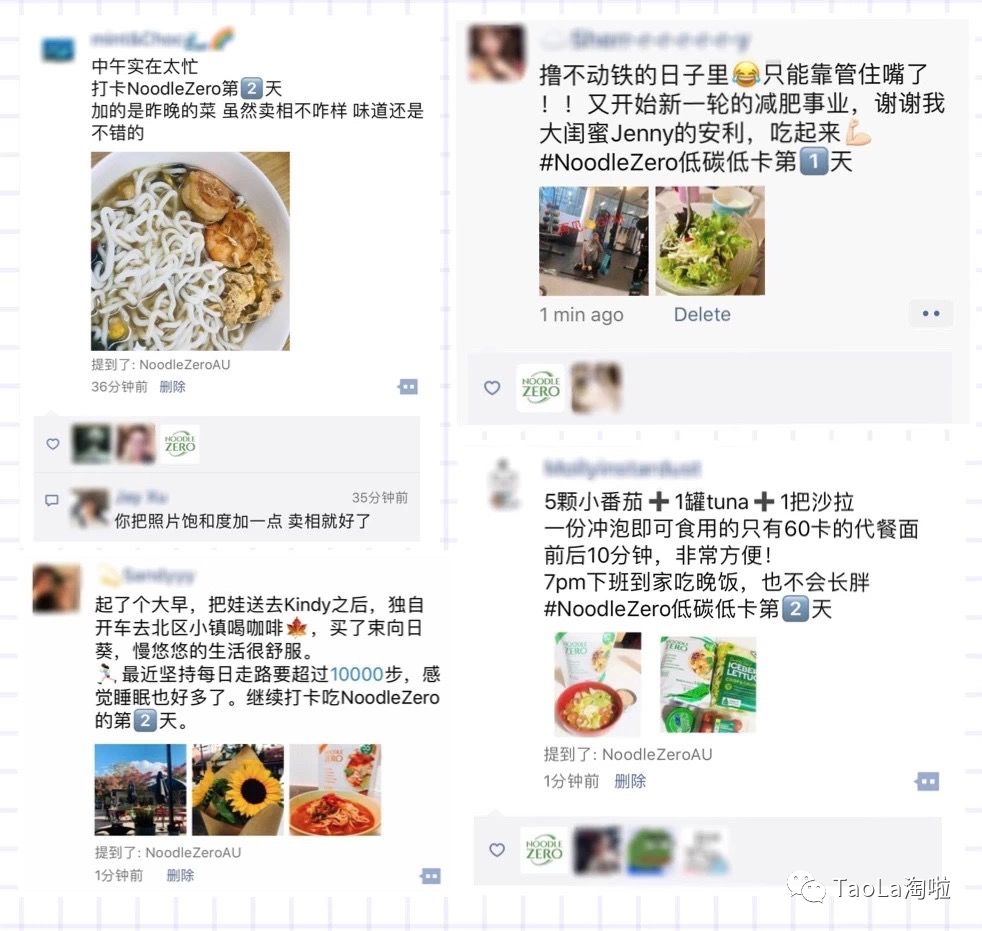This screenshot has height=931, width=982.
Task: Open the sunflower bouquet photo
Action: click(238, 790)
